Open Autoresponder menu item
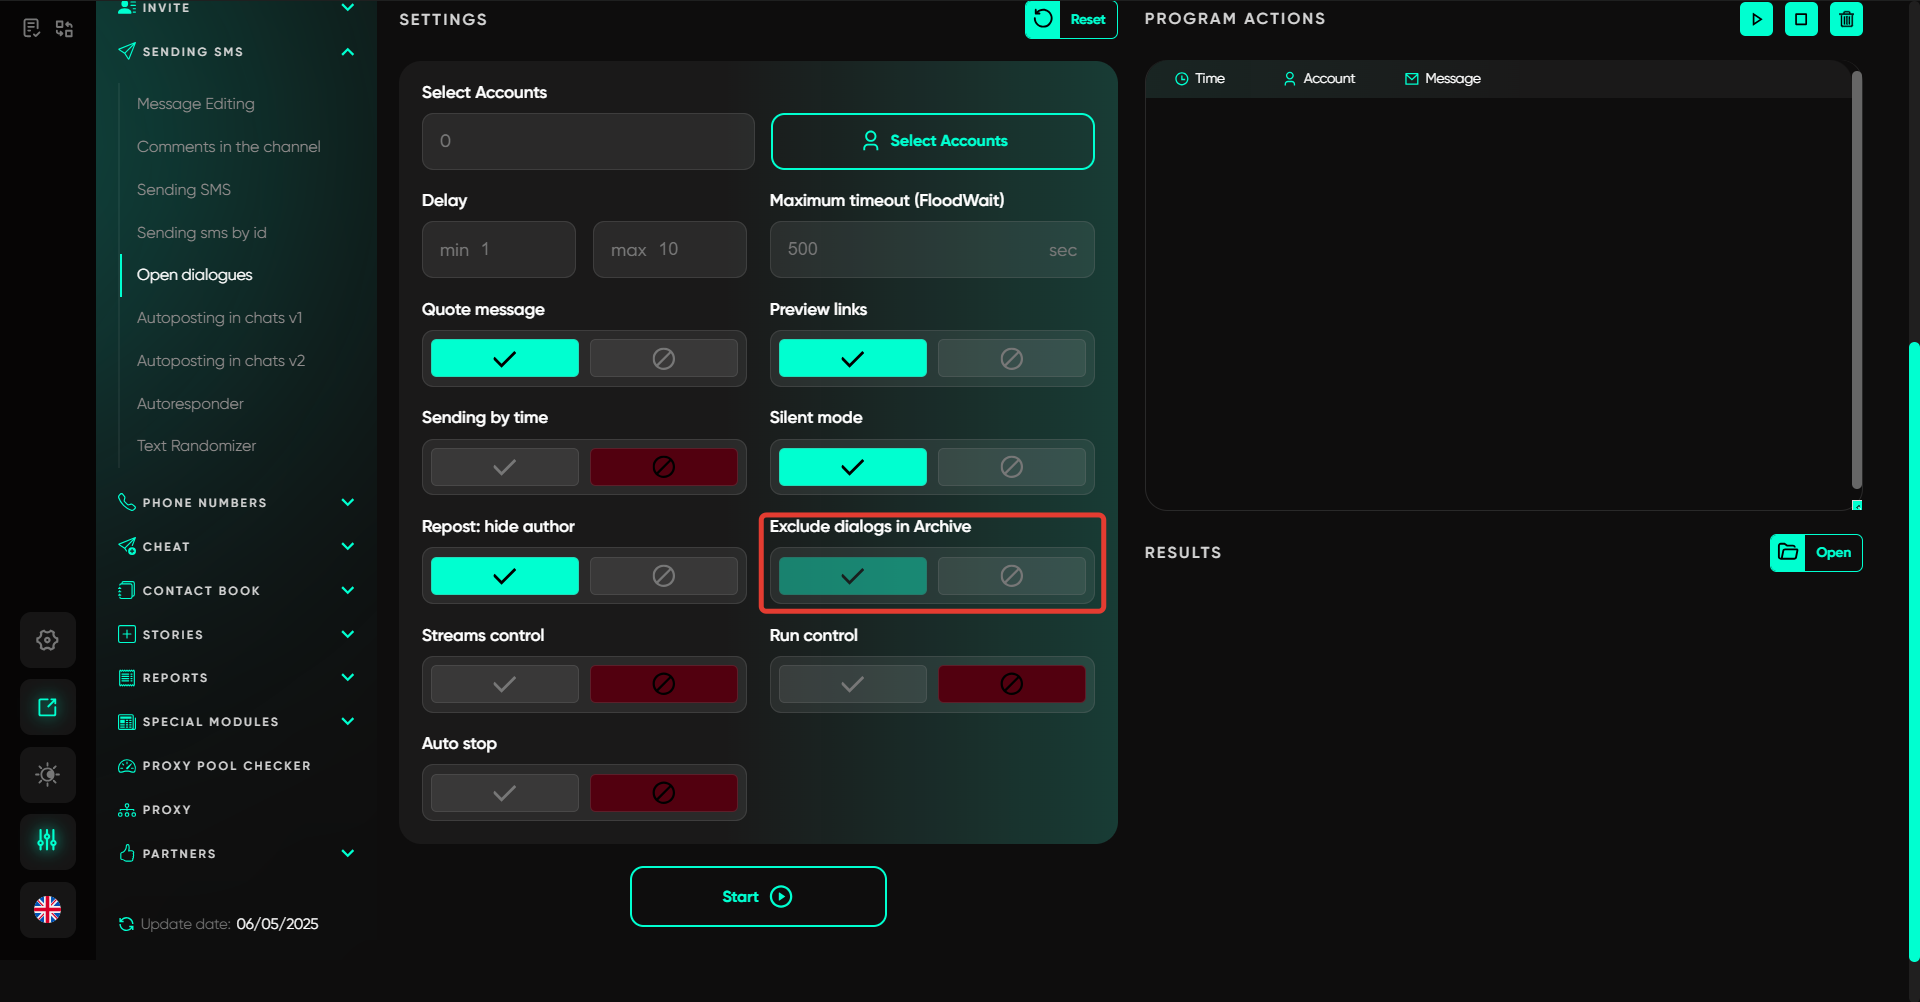Screen dimensions: 1920x1002 190,403
